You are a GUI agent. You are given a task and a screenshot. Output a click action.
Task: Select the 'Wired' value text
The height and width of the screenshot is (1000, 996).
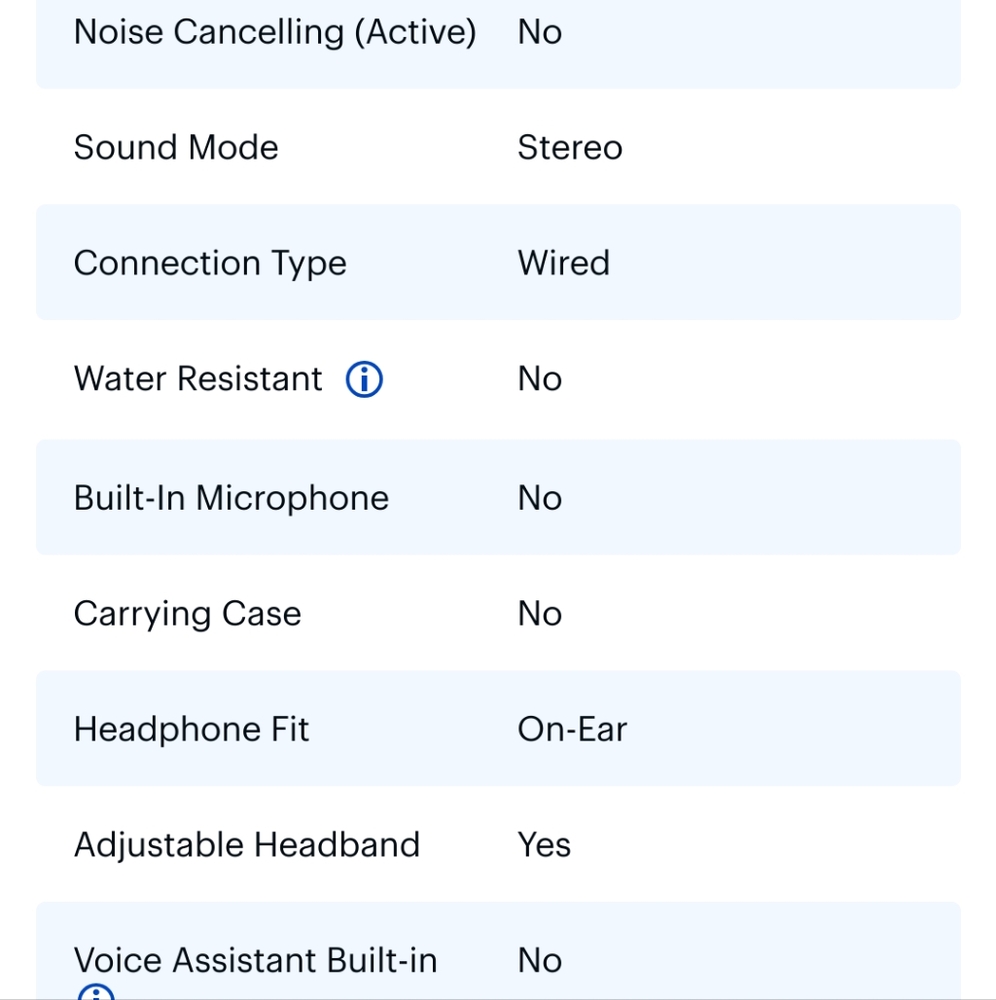tap(563, 263)
